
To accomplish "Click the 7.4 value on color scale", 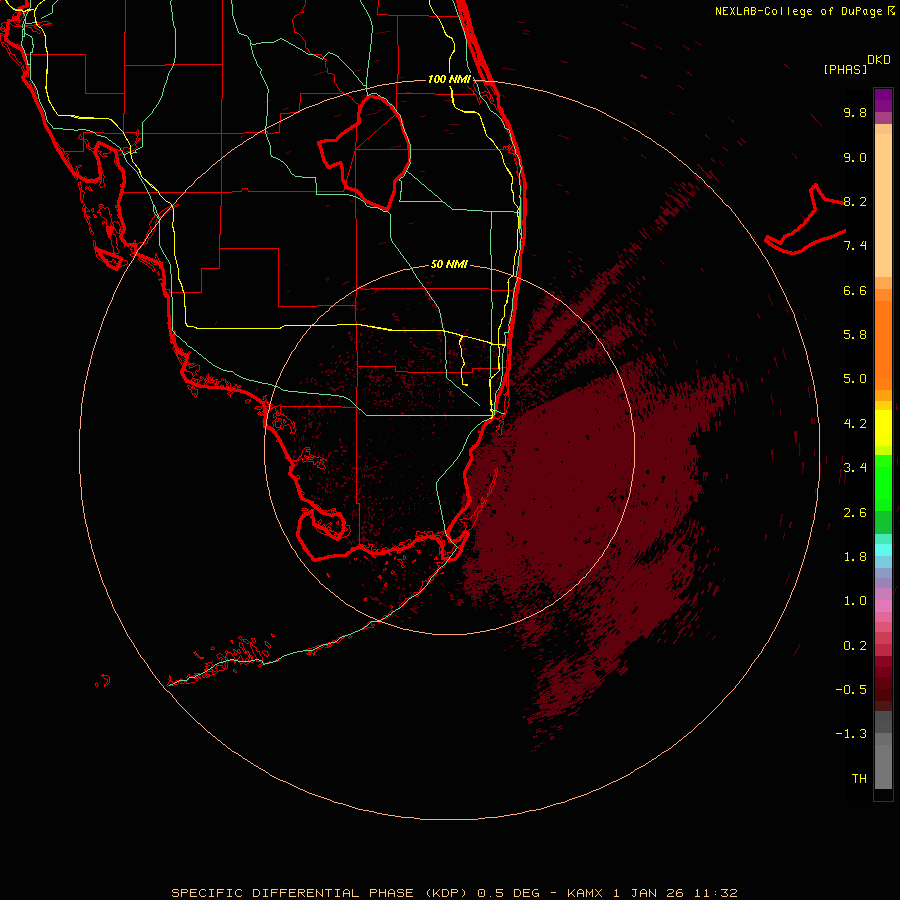I will tap(855, 246).
